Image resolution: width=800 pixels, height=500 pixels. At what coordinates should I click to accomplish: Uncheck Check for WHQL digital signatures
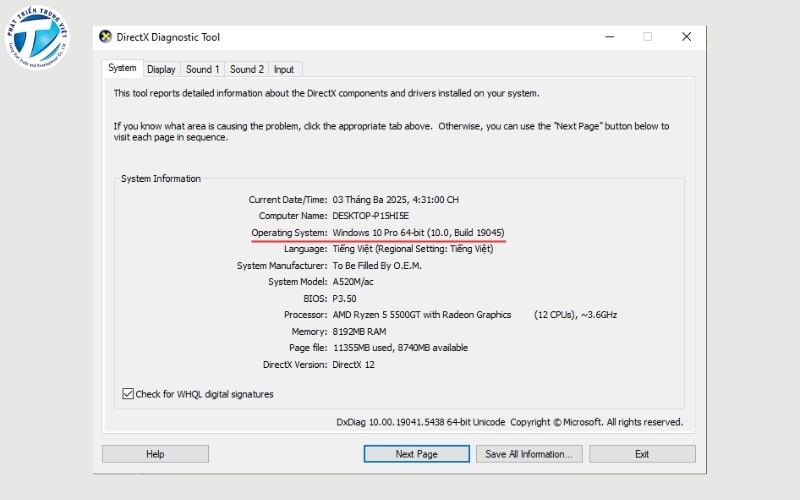coord(128,394)
